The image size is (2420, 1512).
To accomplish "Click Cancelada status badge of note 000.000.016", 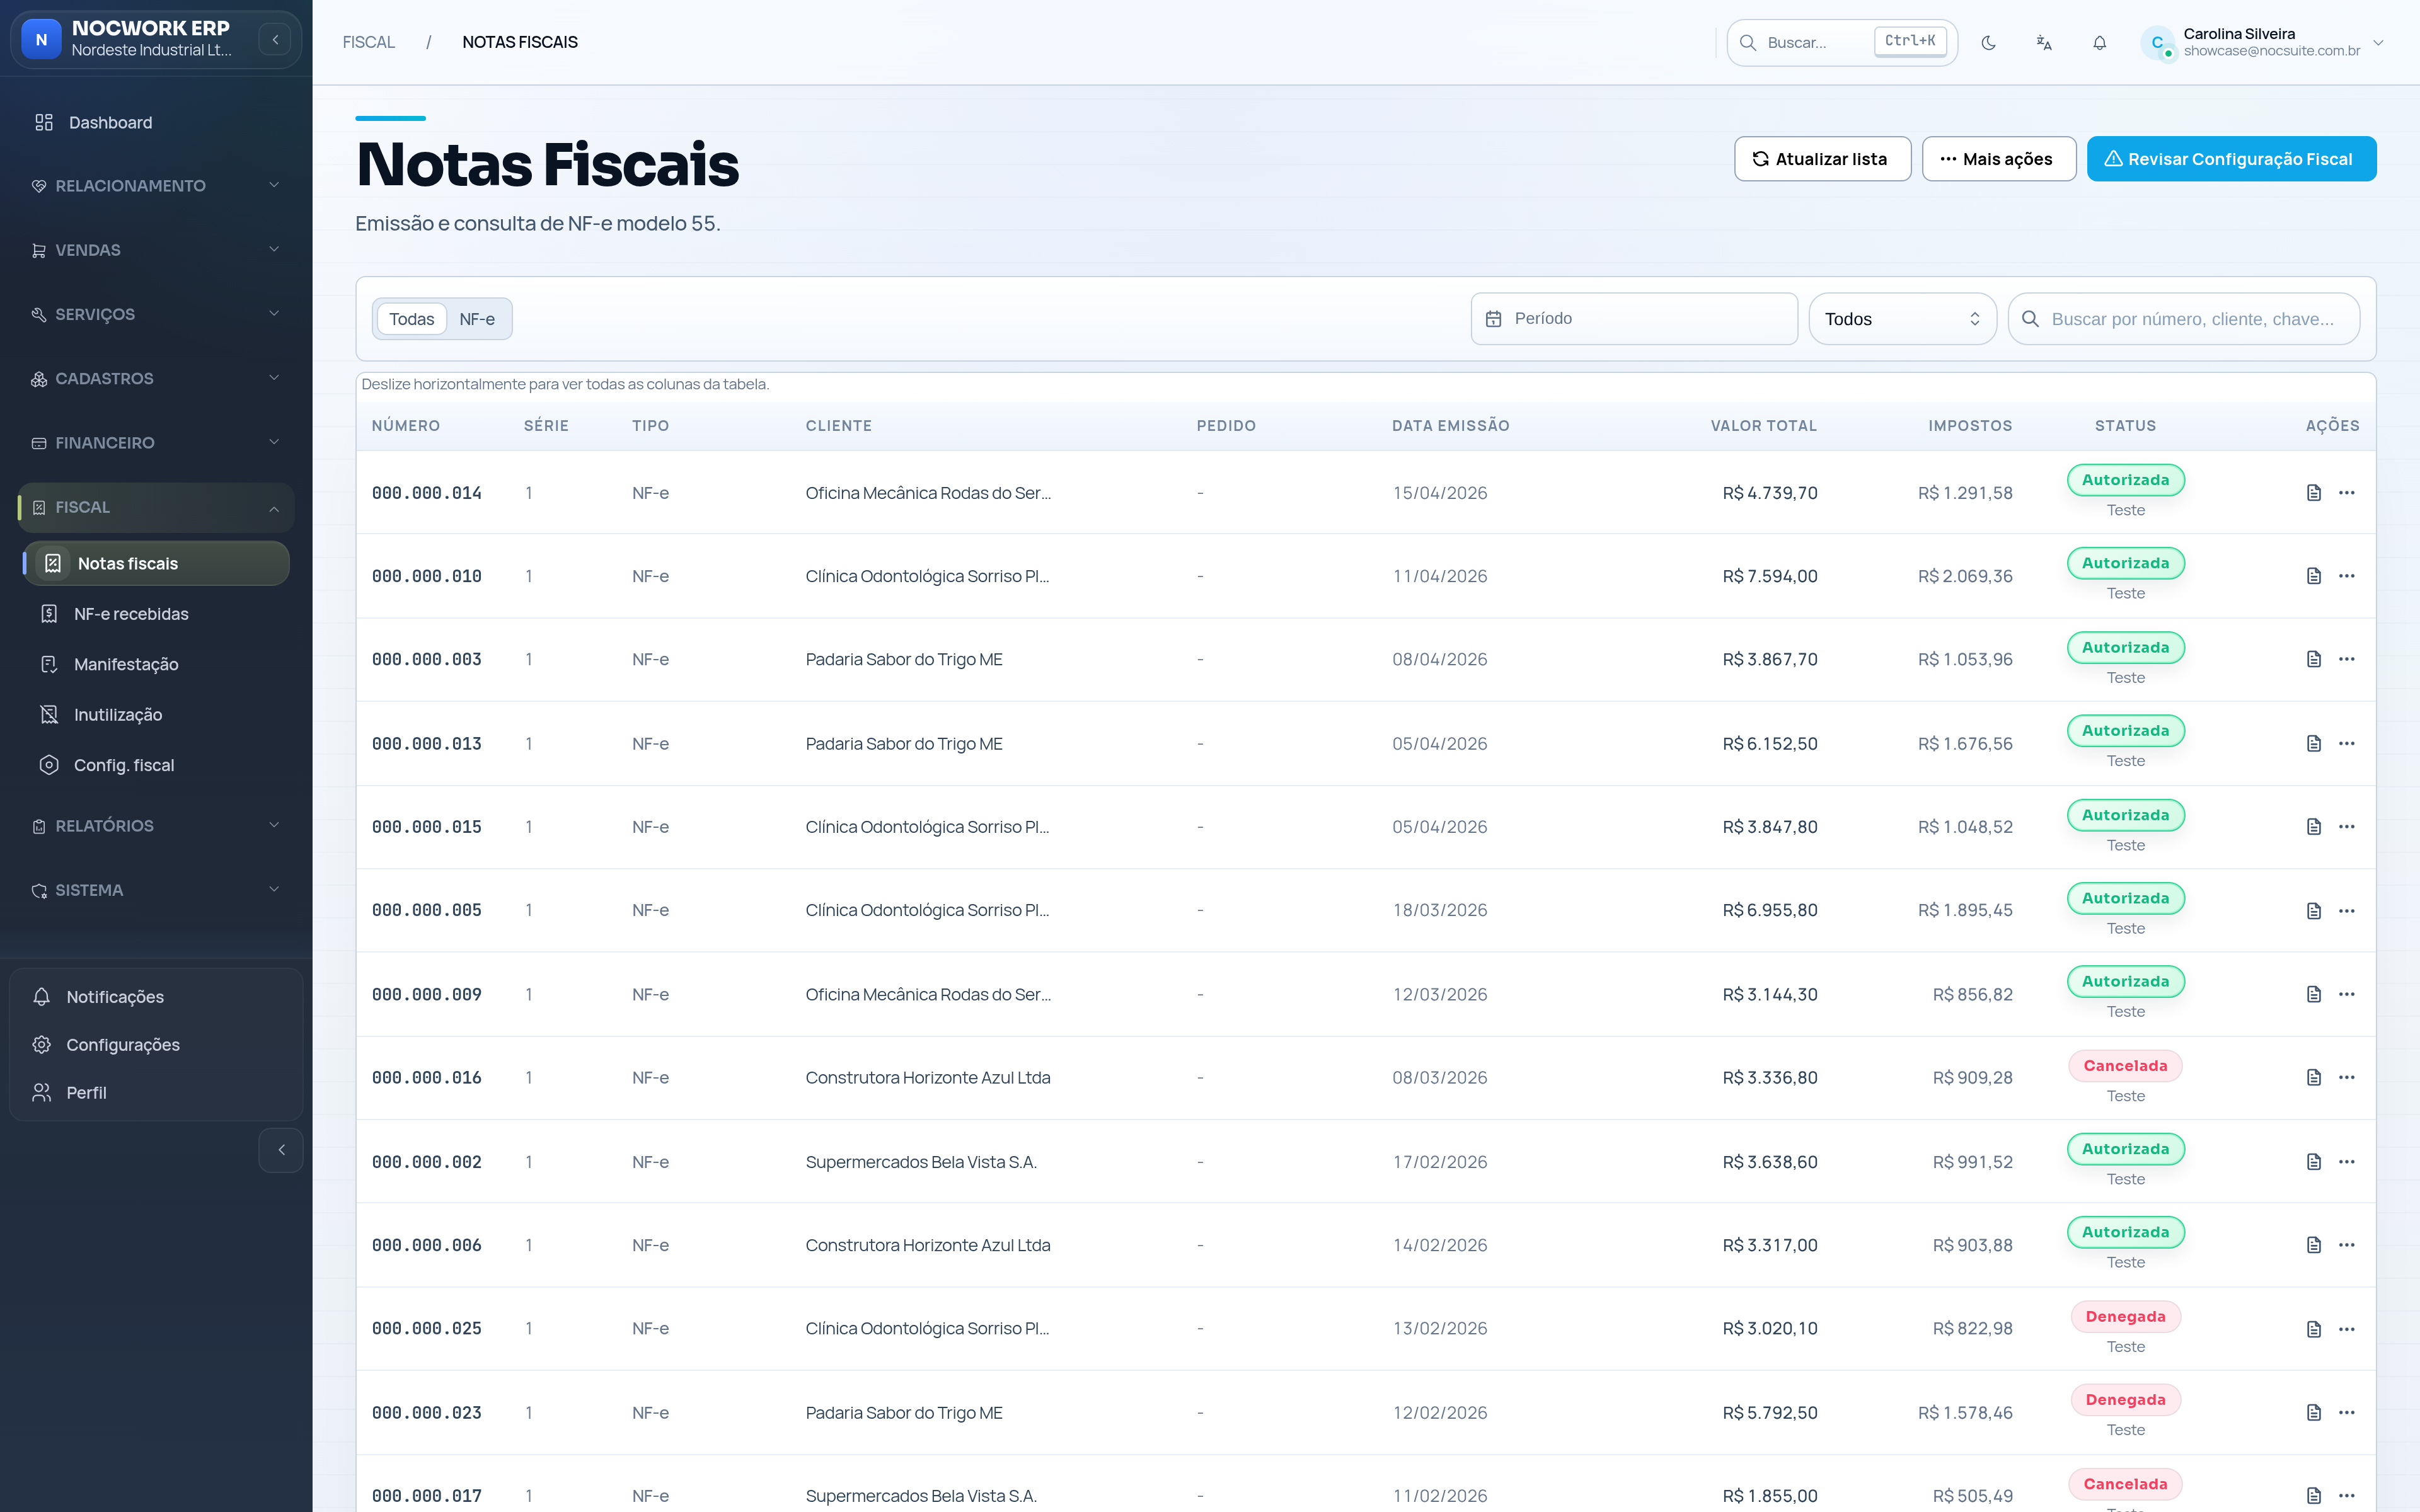I will coord(2125,1066).
